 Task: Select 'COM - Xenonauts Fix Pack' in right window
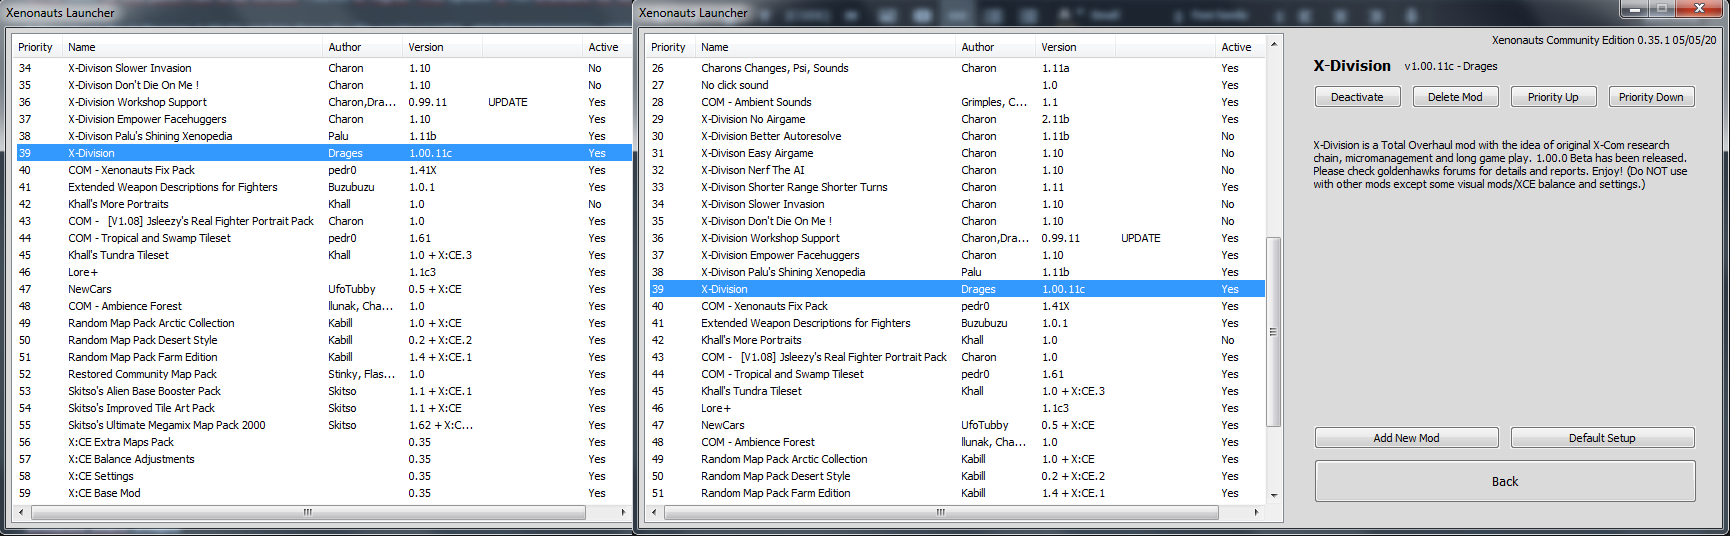pyautogui.click(x=956, y=306)
